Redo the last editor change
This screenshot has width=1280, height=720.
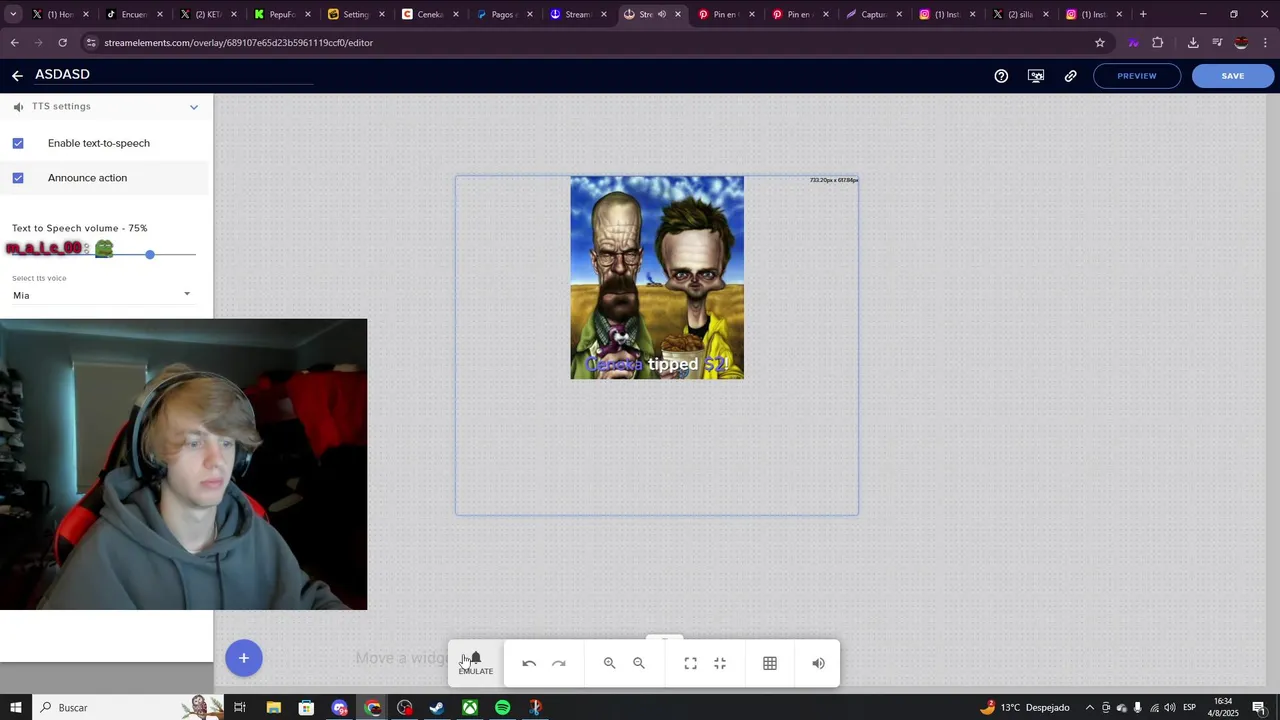pos(559,663)
